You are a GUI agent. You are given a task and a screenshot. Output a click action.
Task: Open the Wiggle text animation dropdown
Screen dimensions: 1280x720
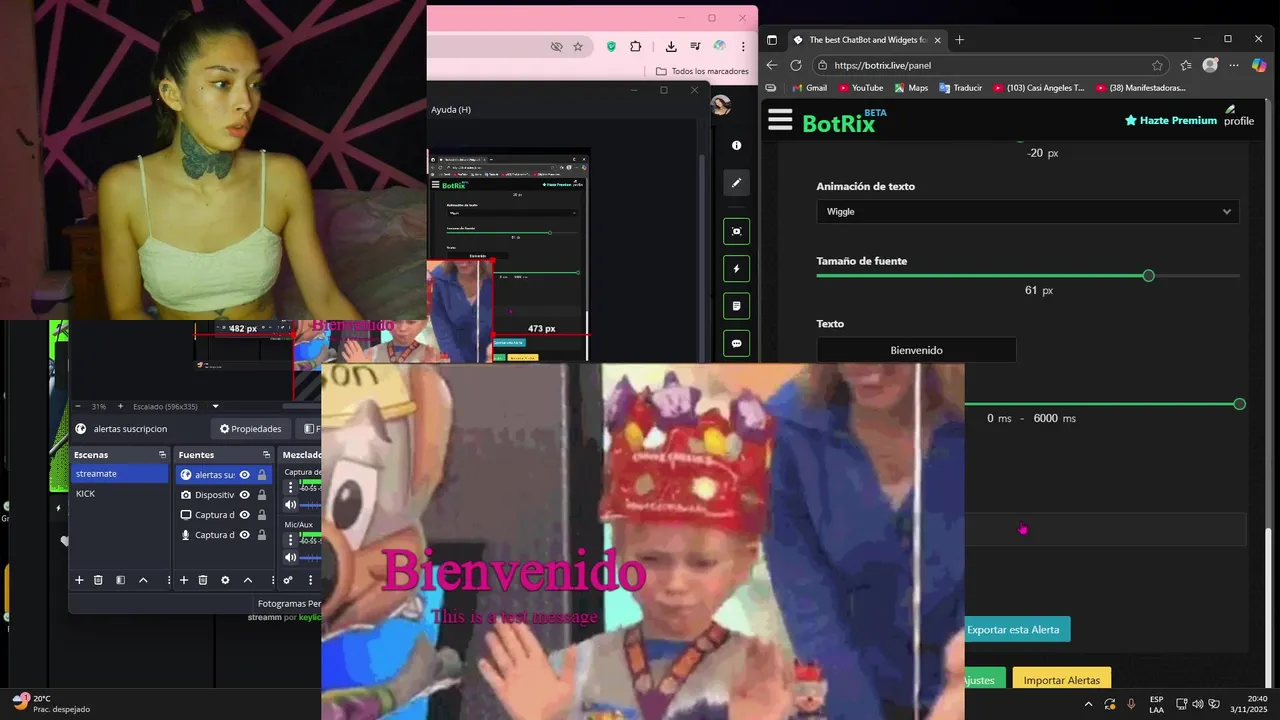pyautogui.click(x=1027, y=212)
